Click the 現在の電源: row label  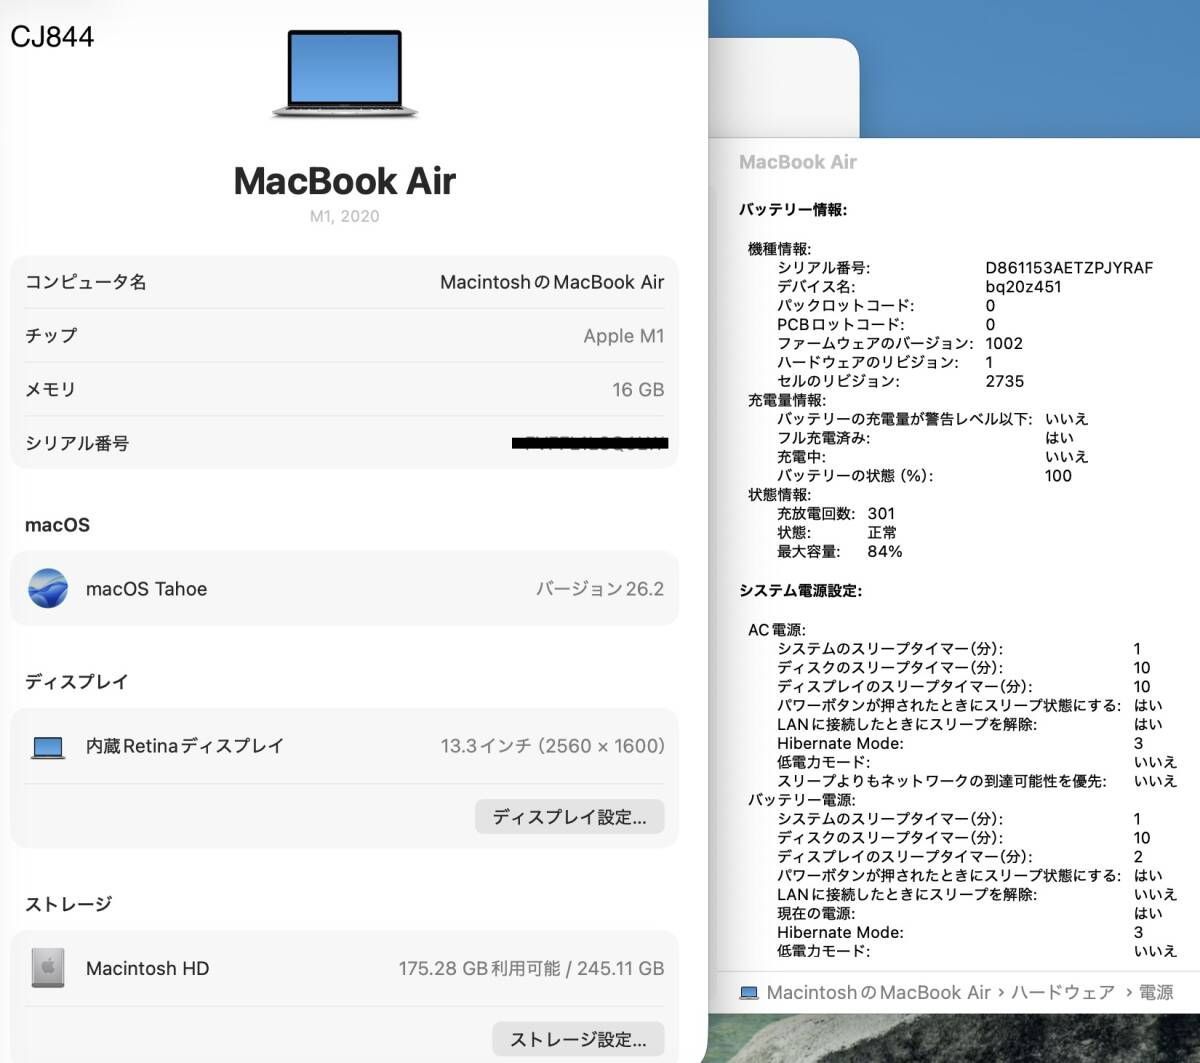click(816, 914)
